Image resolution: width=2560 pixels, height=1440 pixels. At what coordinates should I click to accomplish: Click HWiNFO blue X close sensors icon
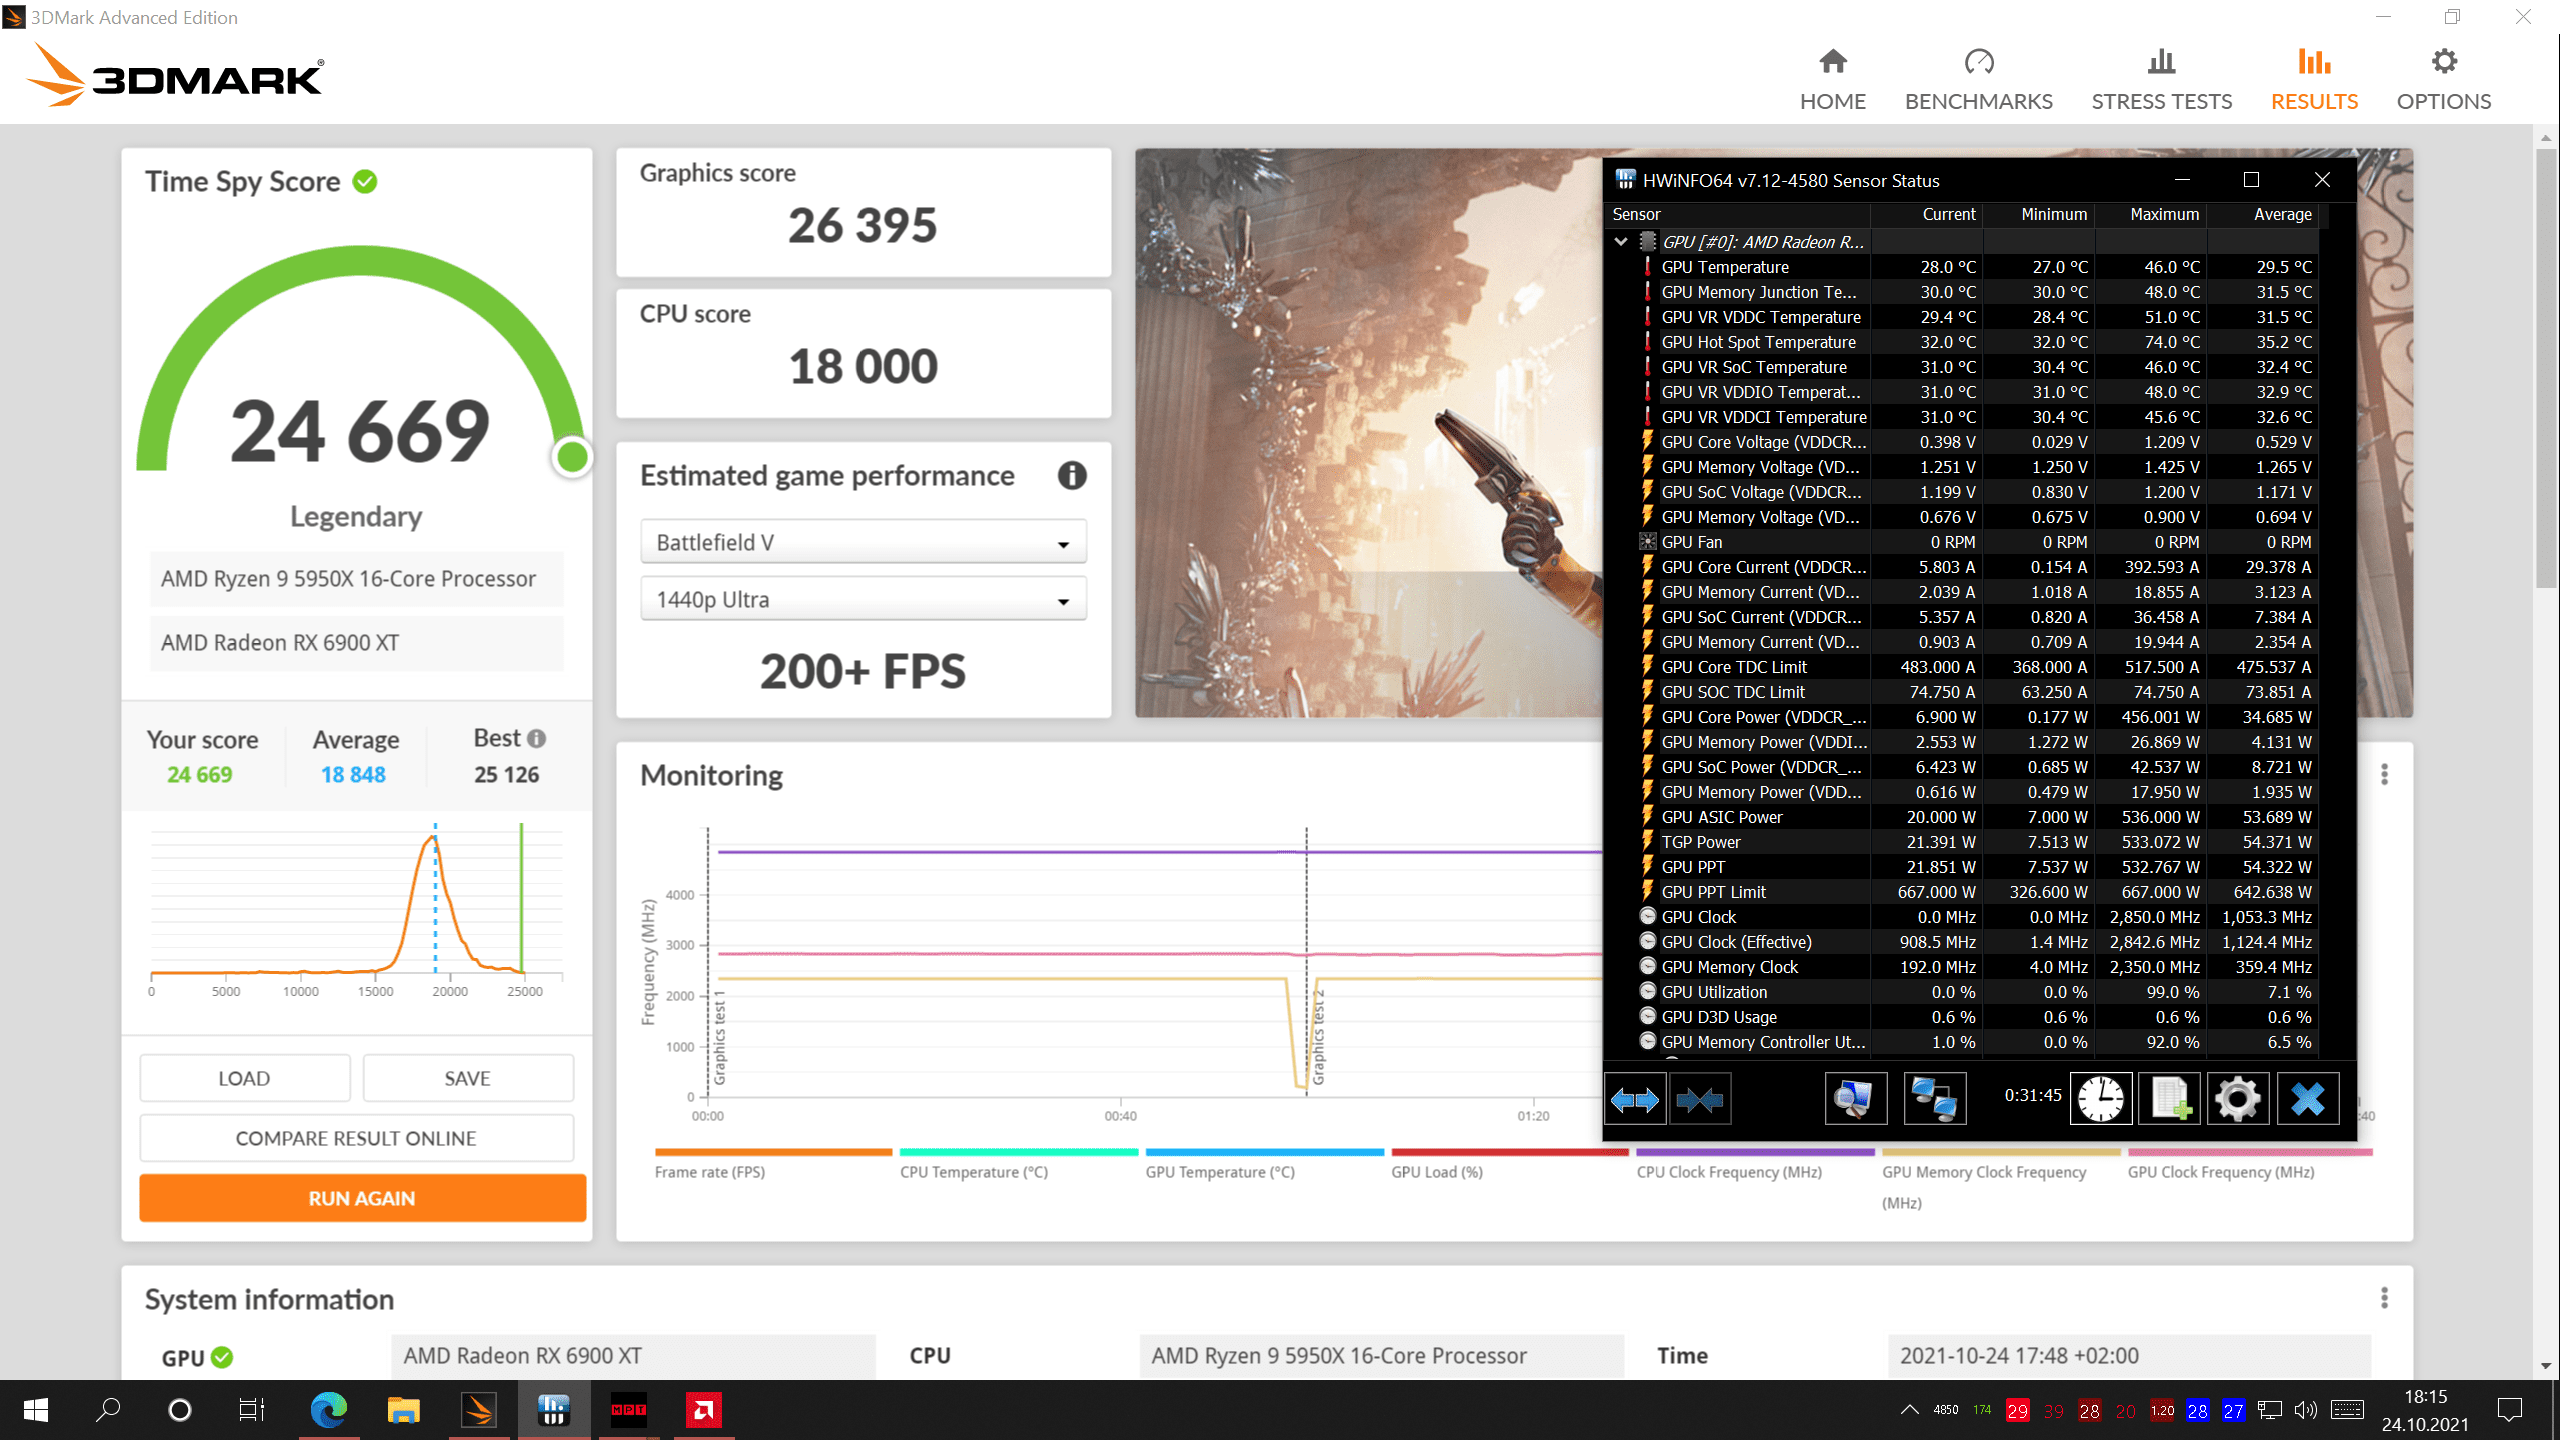(x=2307, y=1099)
